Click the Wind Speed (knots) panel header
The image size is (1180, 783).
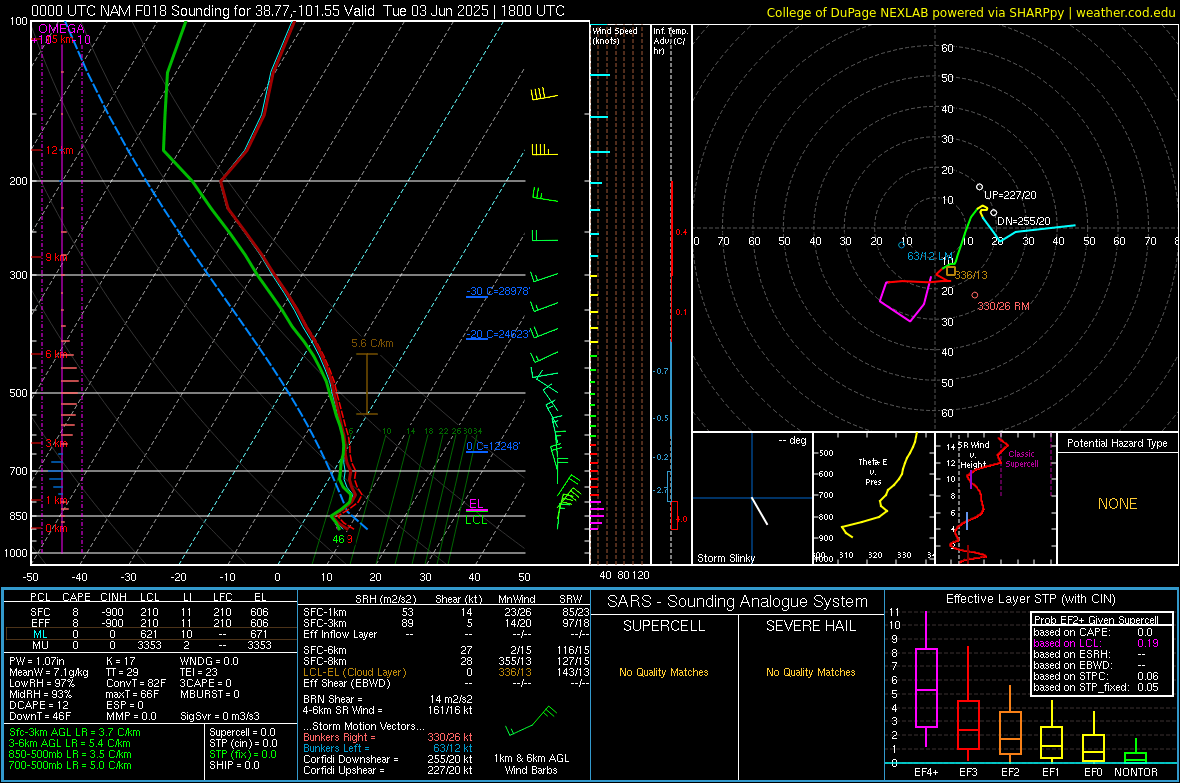[x=615, y=35]
